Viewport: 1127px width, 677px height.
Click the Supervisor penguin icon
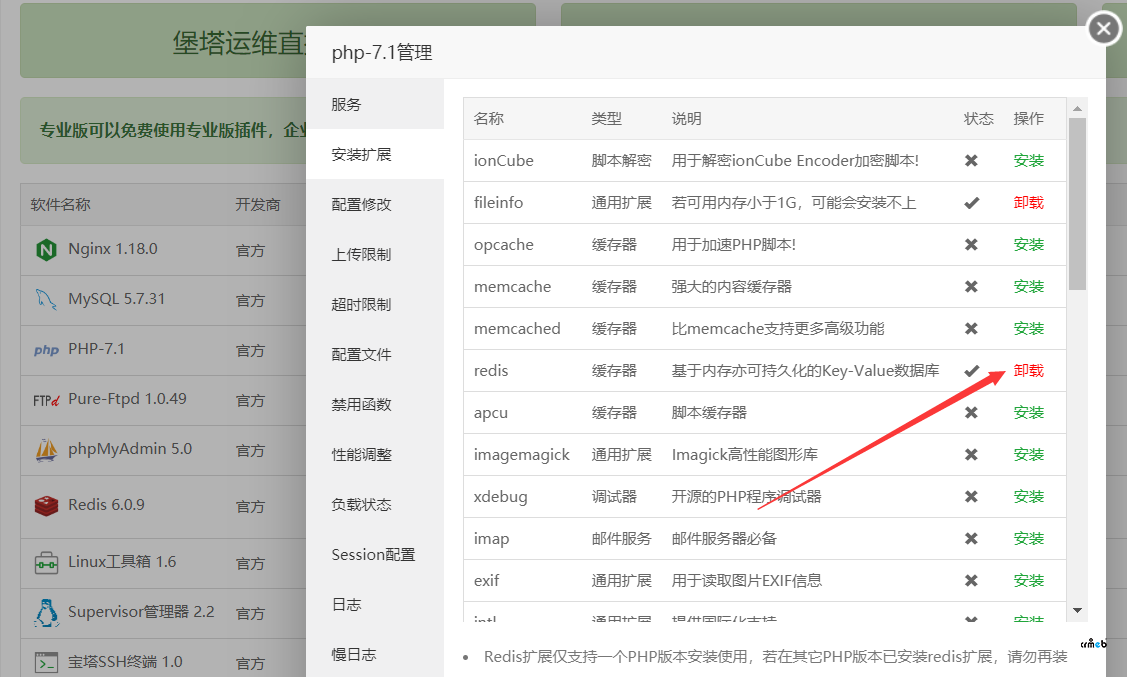tap(46, 612)
